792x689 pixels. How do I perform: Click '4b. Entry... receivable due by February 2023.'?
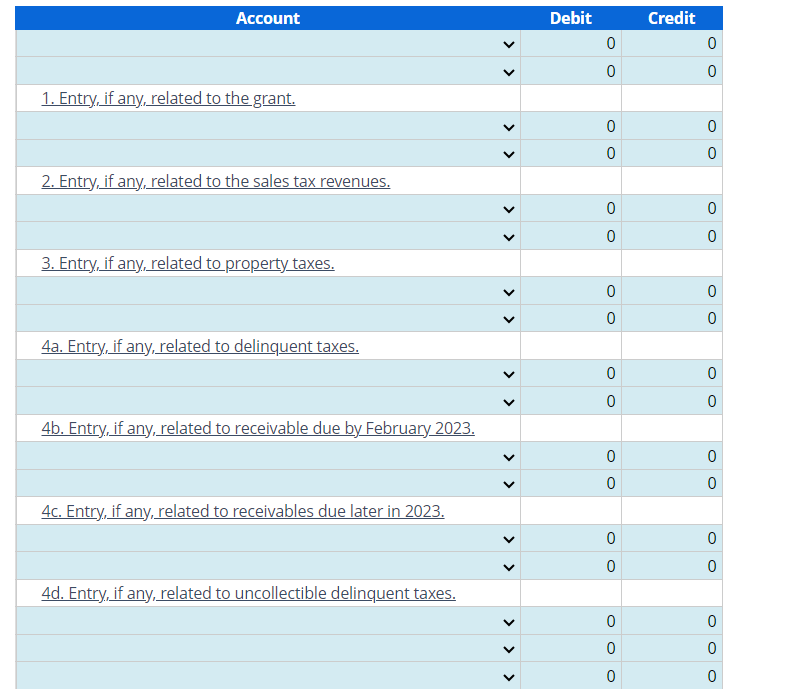[258, 428]
